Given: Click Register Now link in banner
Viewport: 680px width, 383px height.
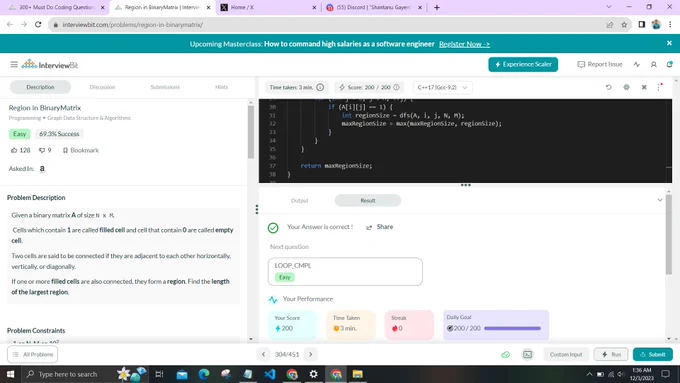Looking at the screenshot, I should [x=464, y=44].
